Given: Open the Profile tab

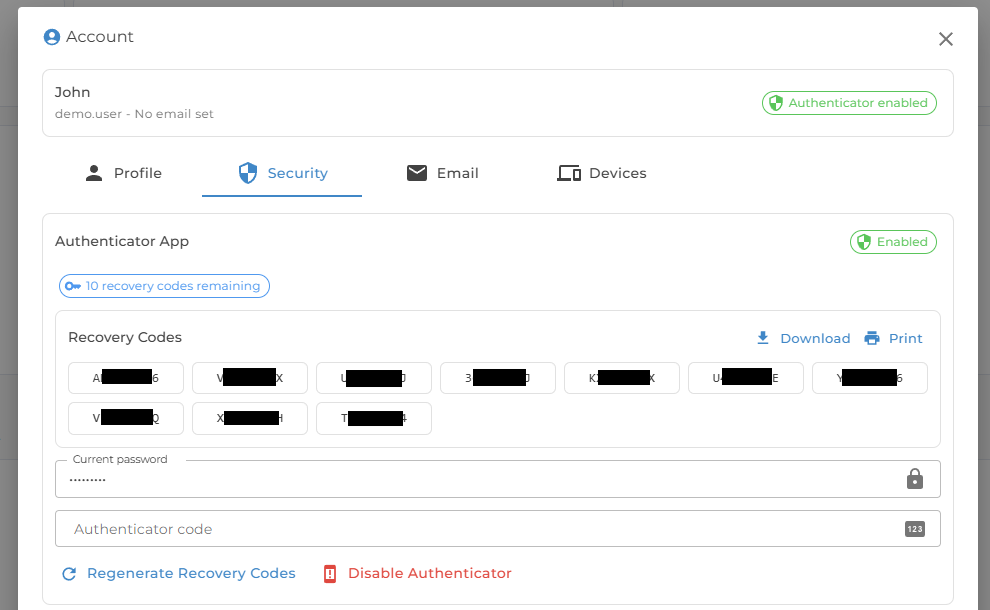Looking at the screenshot, I should tap(124, 173).
